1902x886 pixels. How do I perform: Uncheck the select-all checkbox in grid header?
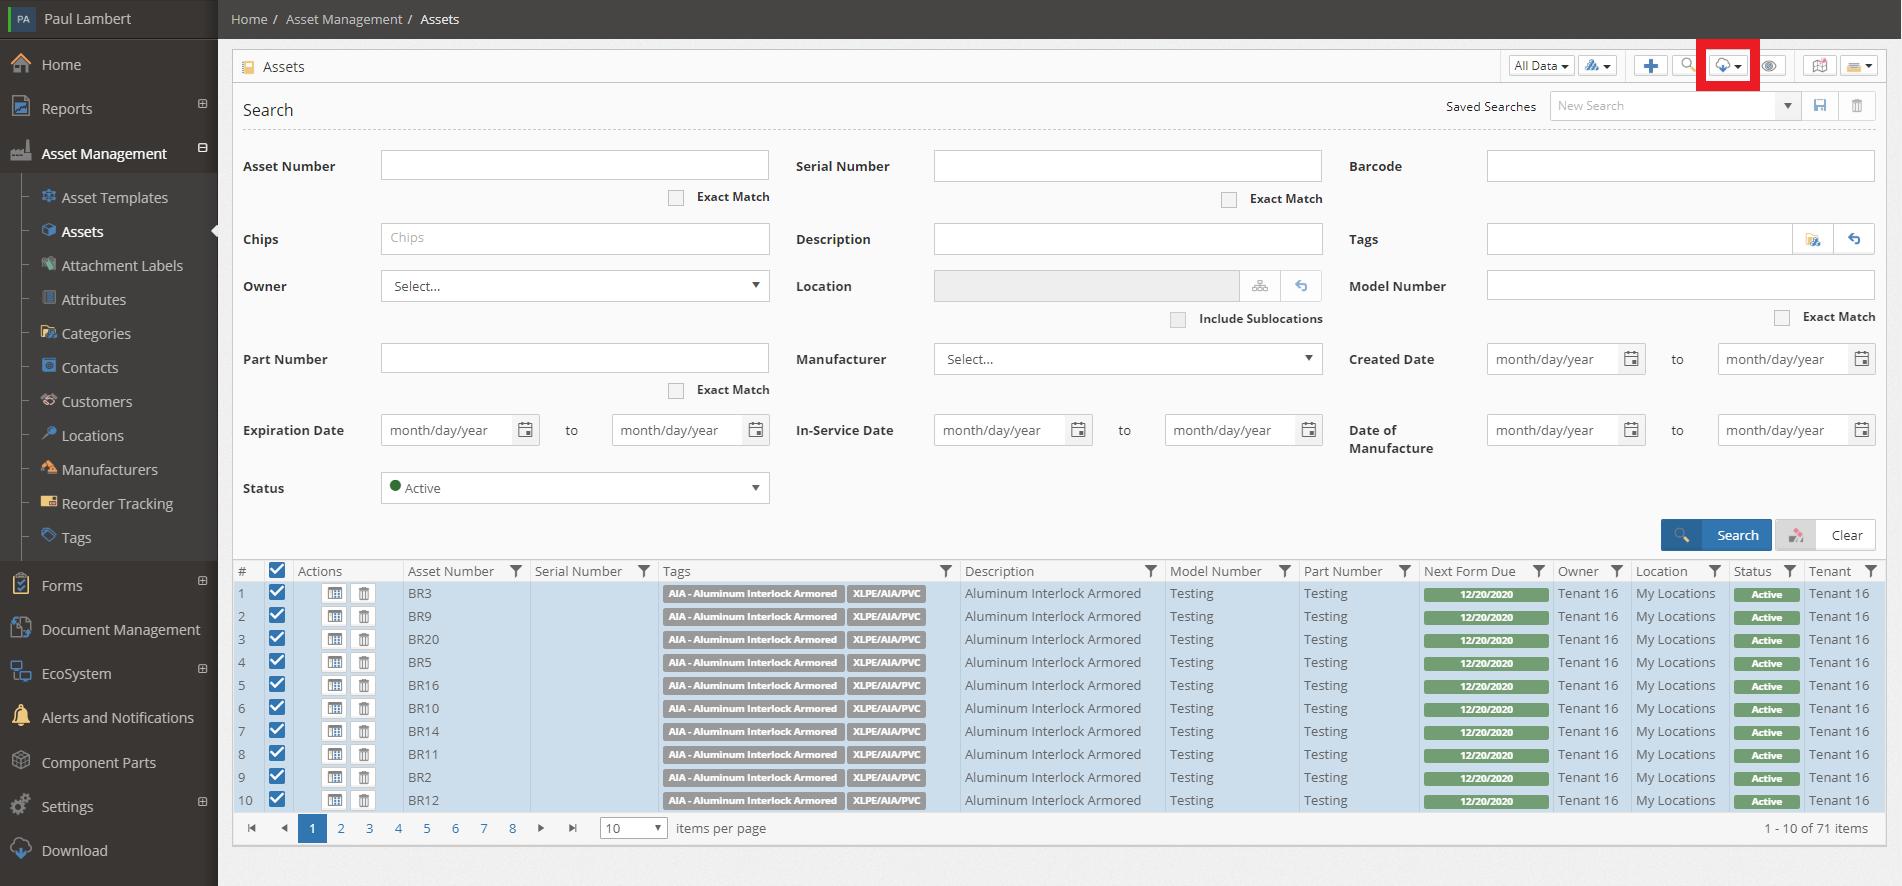[277, 570]
